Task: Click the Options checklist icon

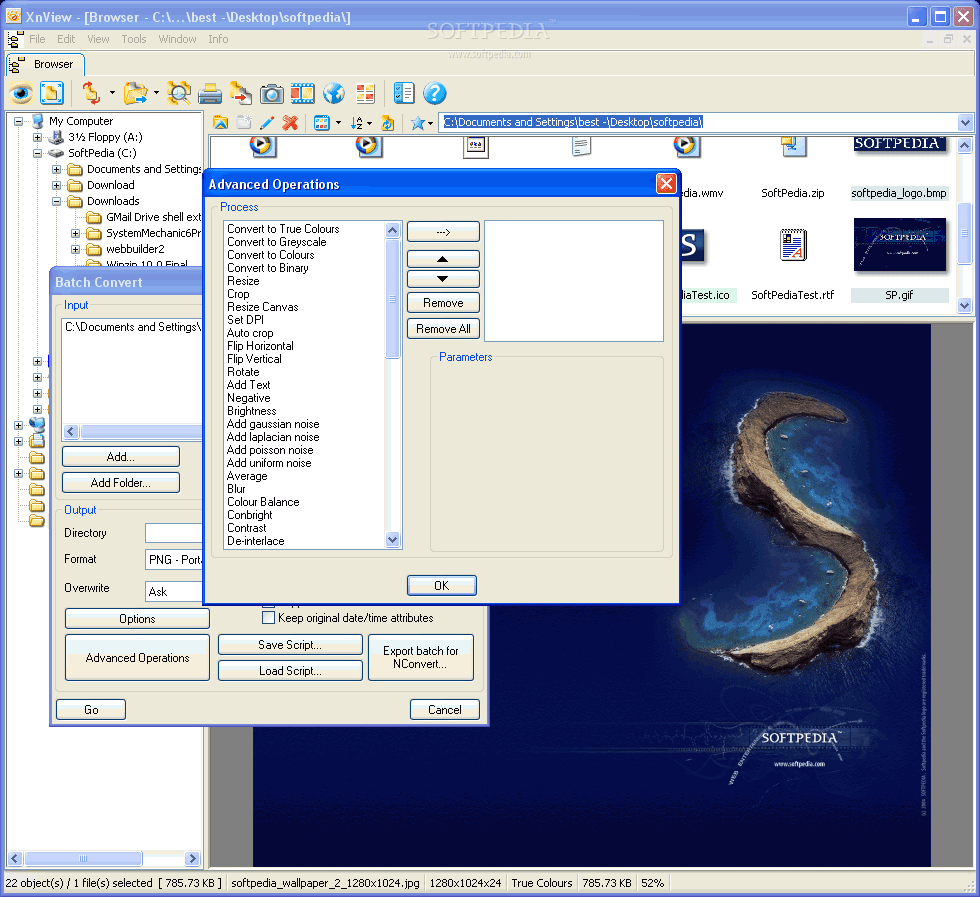Action: click(404, 94)
